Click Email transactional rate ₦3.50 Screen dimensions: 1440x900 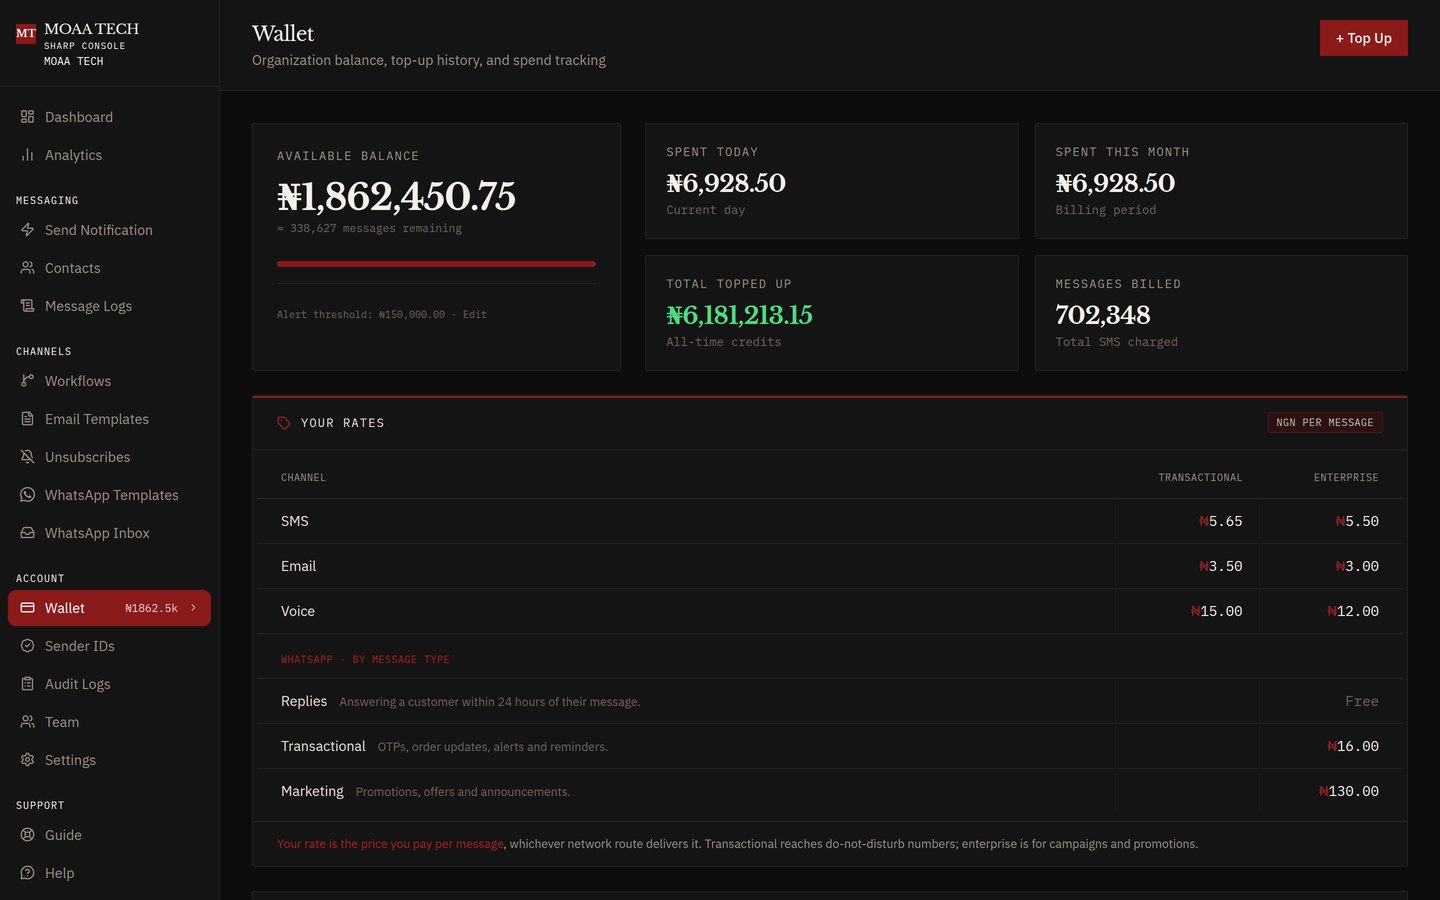(1220, 566)
